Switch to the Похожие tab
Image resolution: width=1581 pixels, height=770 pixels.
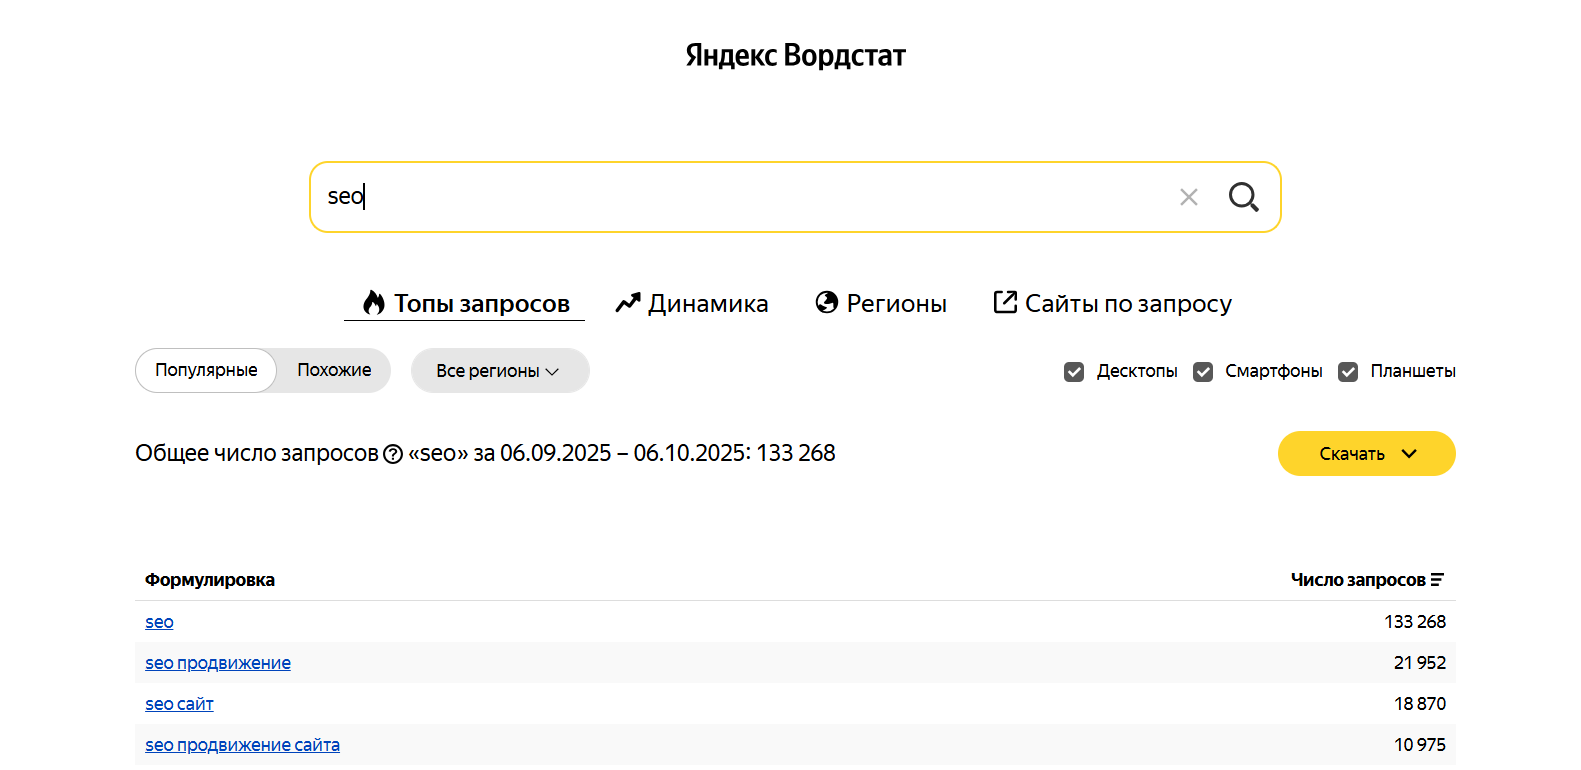pyautogui.click(x=334, y=370)
